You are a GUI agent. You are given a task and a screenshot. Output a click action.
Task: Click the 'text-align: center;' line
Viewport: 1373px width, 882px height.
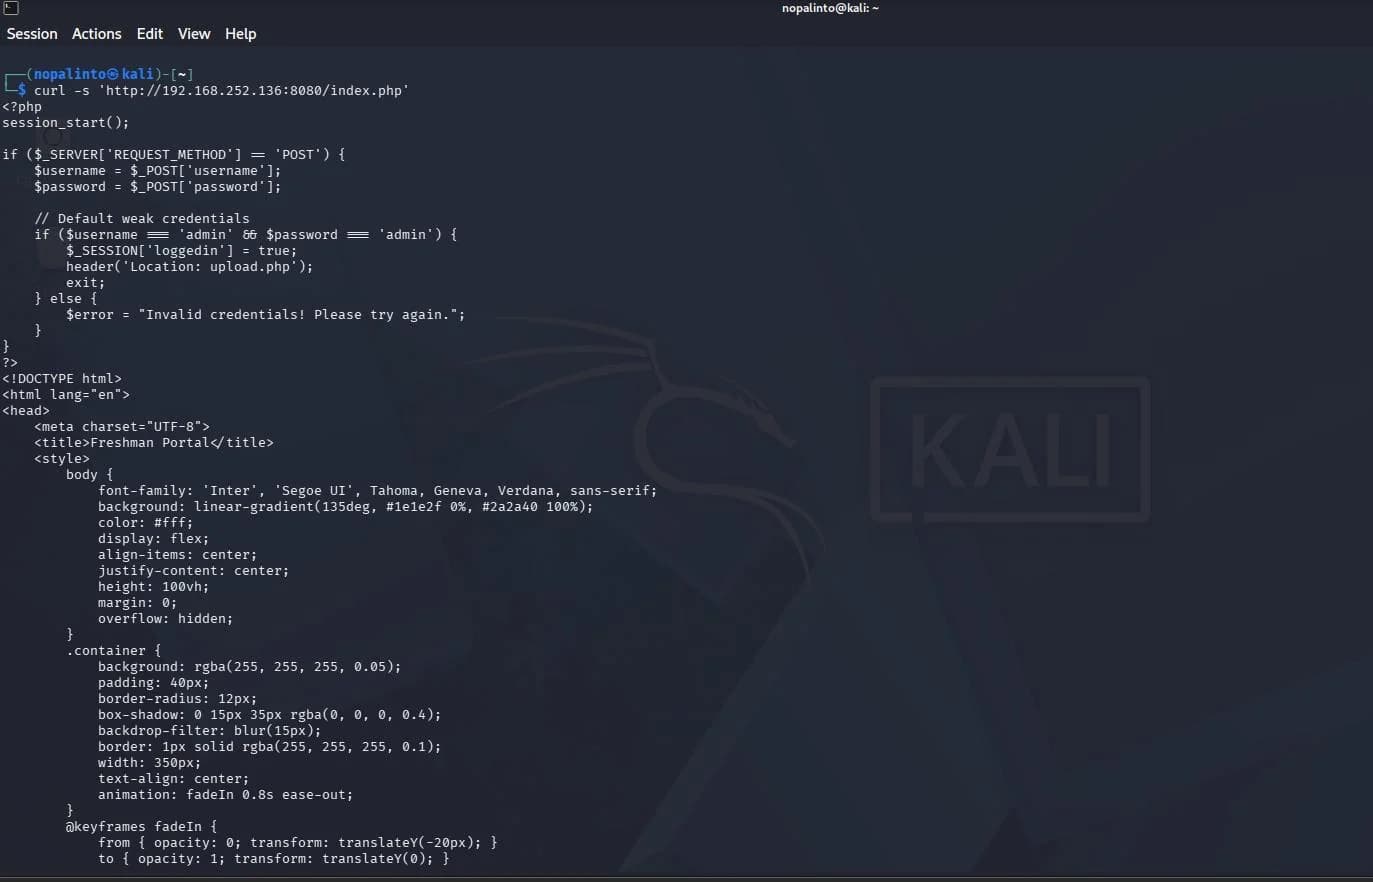pos(174,778)
